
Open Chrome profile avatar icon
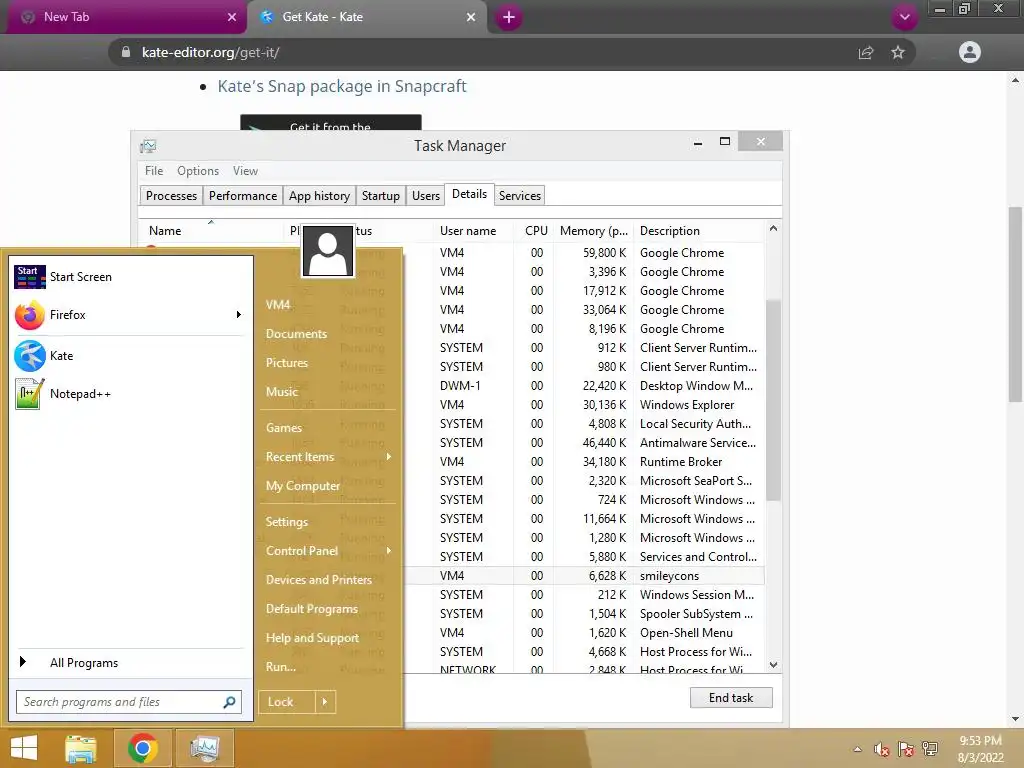point(970,52)
